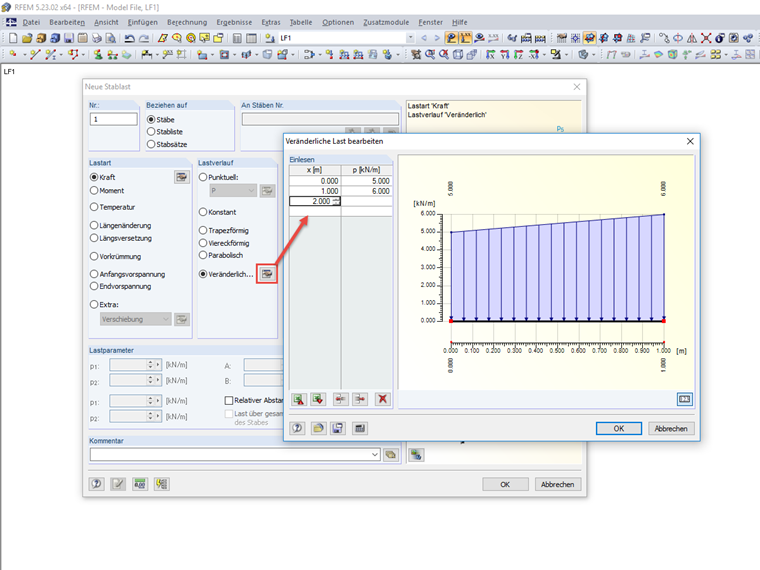760x570 pixels.
Task: Open the Verschiebung dropdown under Extra
Action: tap(166, 319)
